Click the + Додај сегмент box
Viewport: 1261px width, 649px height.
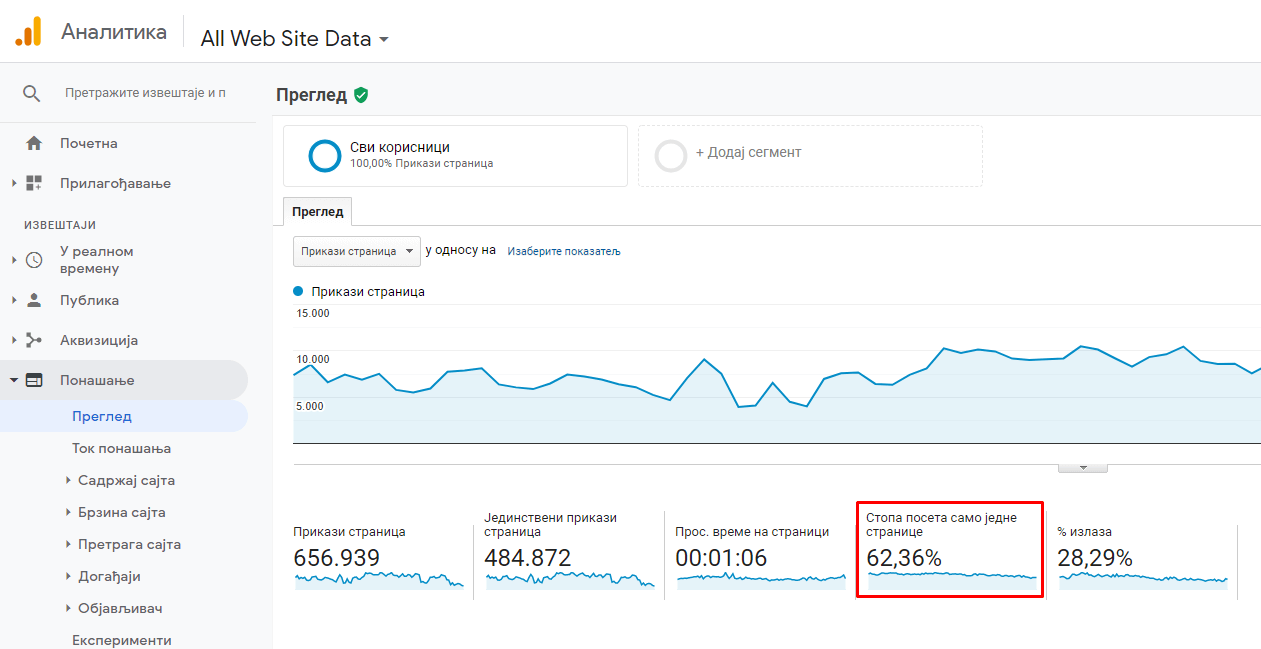810,156
